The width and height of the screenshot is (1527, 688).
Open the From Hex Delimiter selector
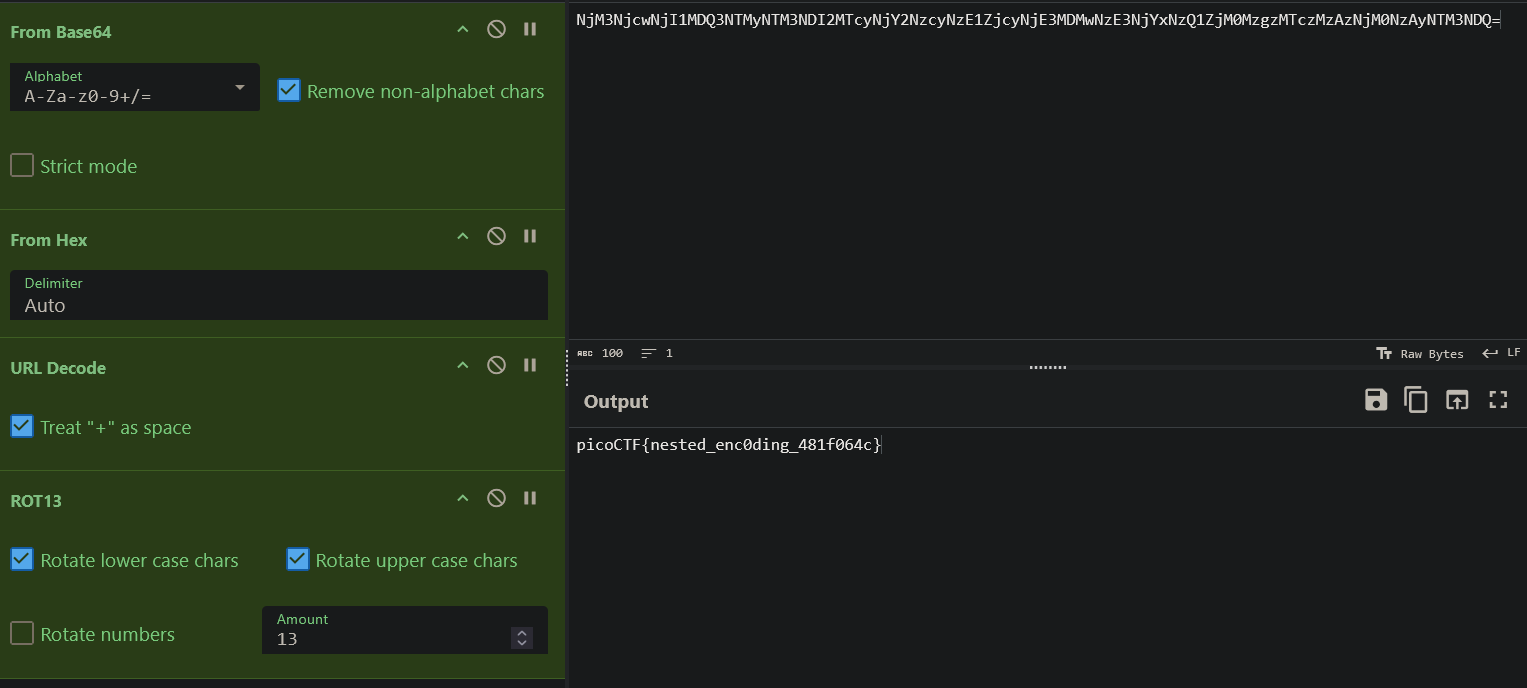278,296
